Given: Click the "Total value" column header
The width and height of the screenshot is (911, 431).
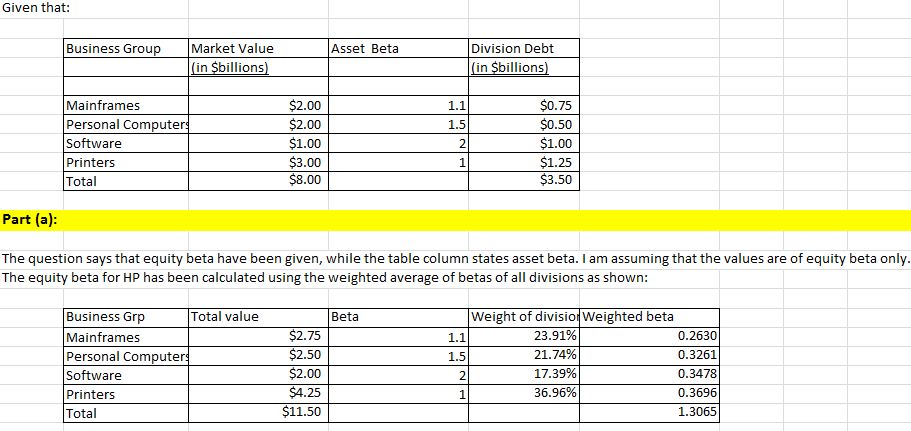Looking at the screenshot, I should (x=225, y=317).
